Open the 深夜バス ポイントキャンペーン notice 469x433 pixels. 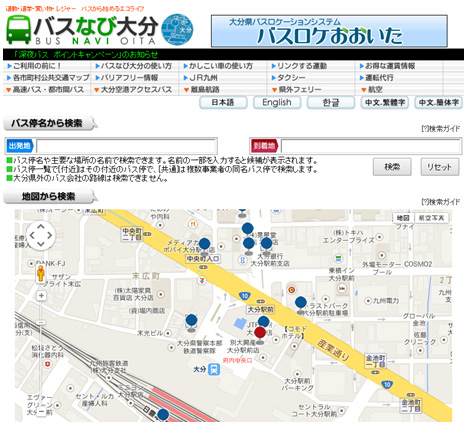85,54
